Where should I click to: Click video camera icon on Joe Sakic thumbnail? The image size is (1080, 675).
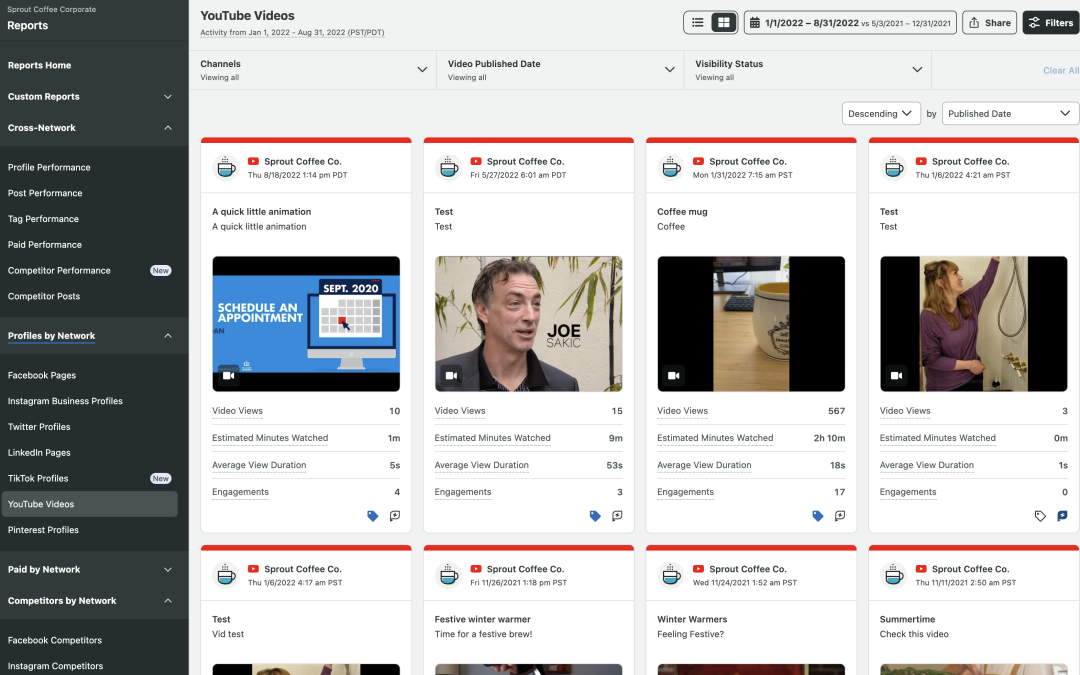[451, 376]
